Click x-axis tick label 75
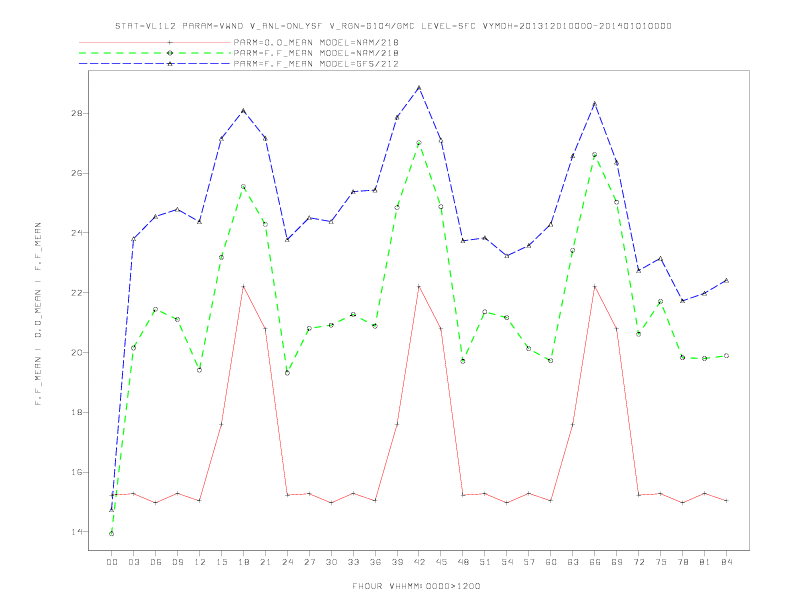 click(660, 562)
